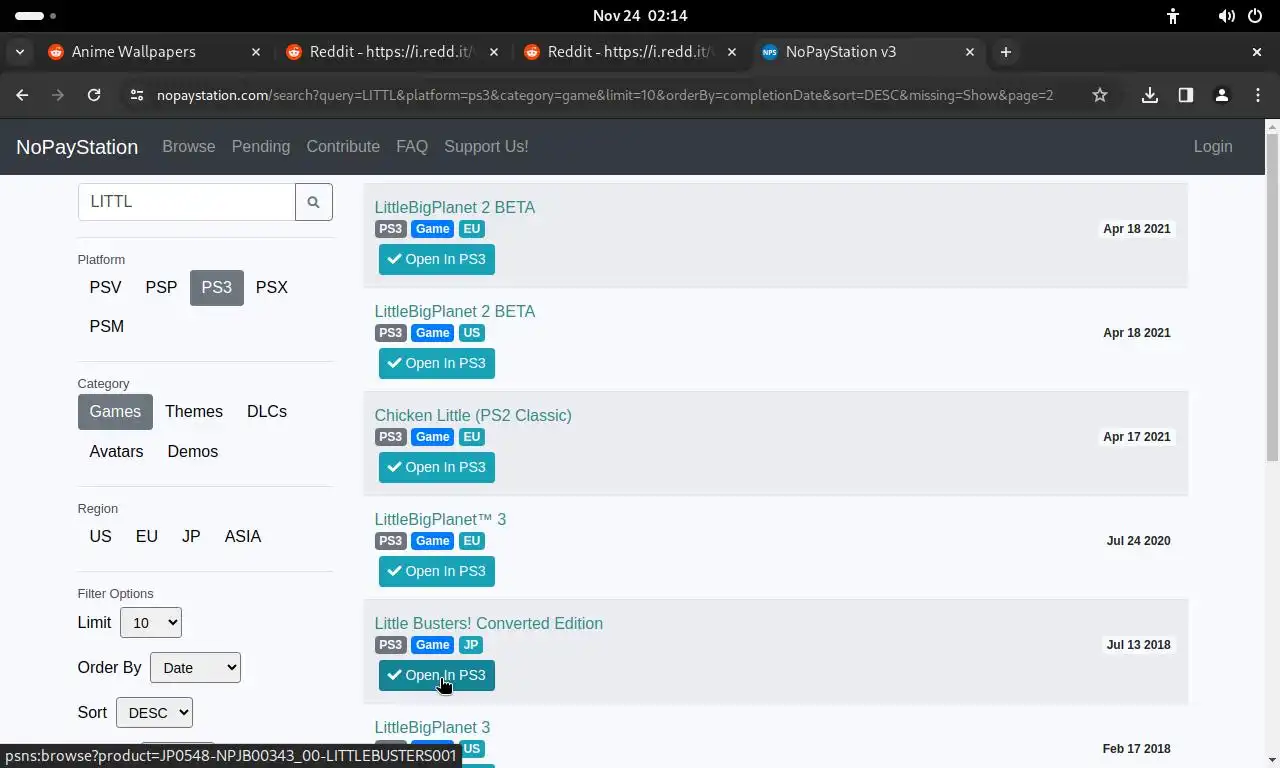Click the browser address bar URL
Image resolution: width=1280 pixels, height=768 pixels.
605,95
